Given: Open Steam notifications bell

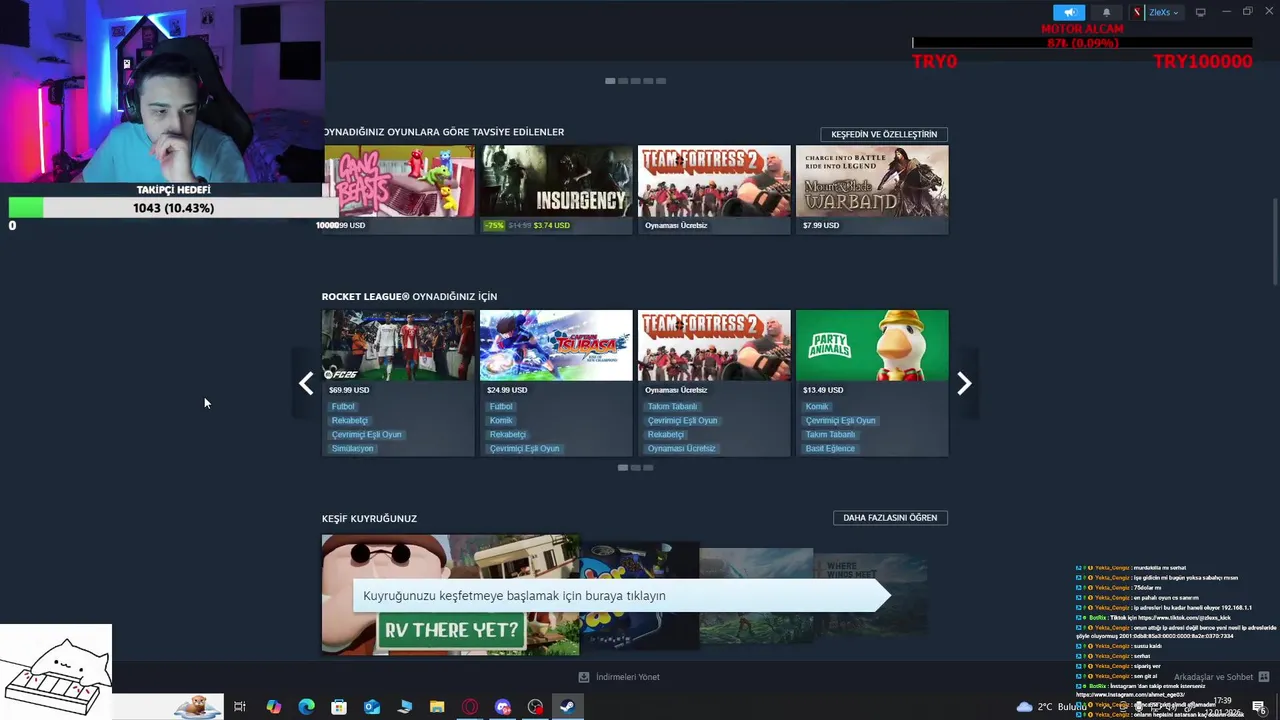Looking at the screenshot, I should point(1106,12).
